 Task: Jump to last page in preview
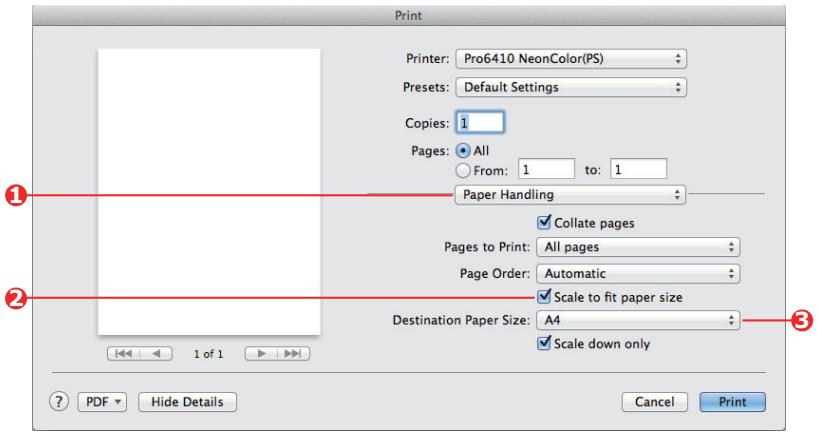click(x=293, y=354)
